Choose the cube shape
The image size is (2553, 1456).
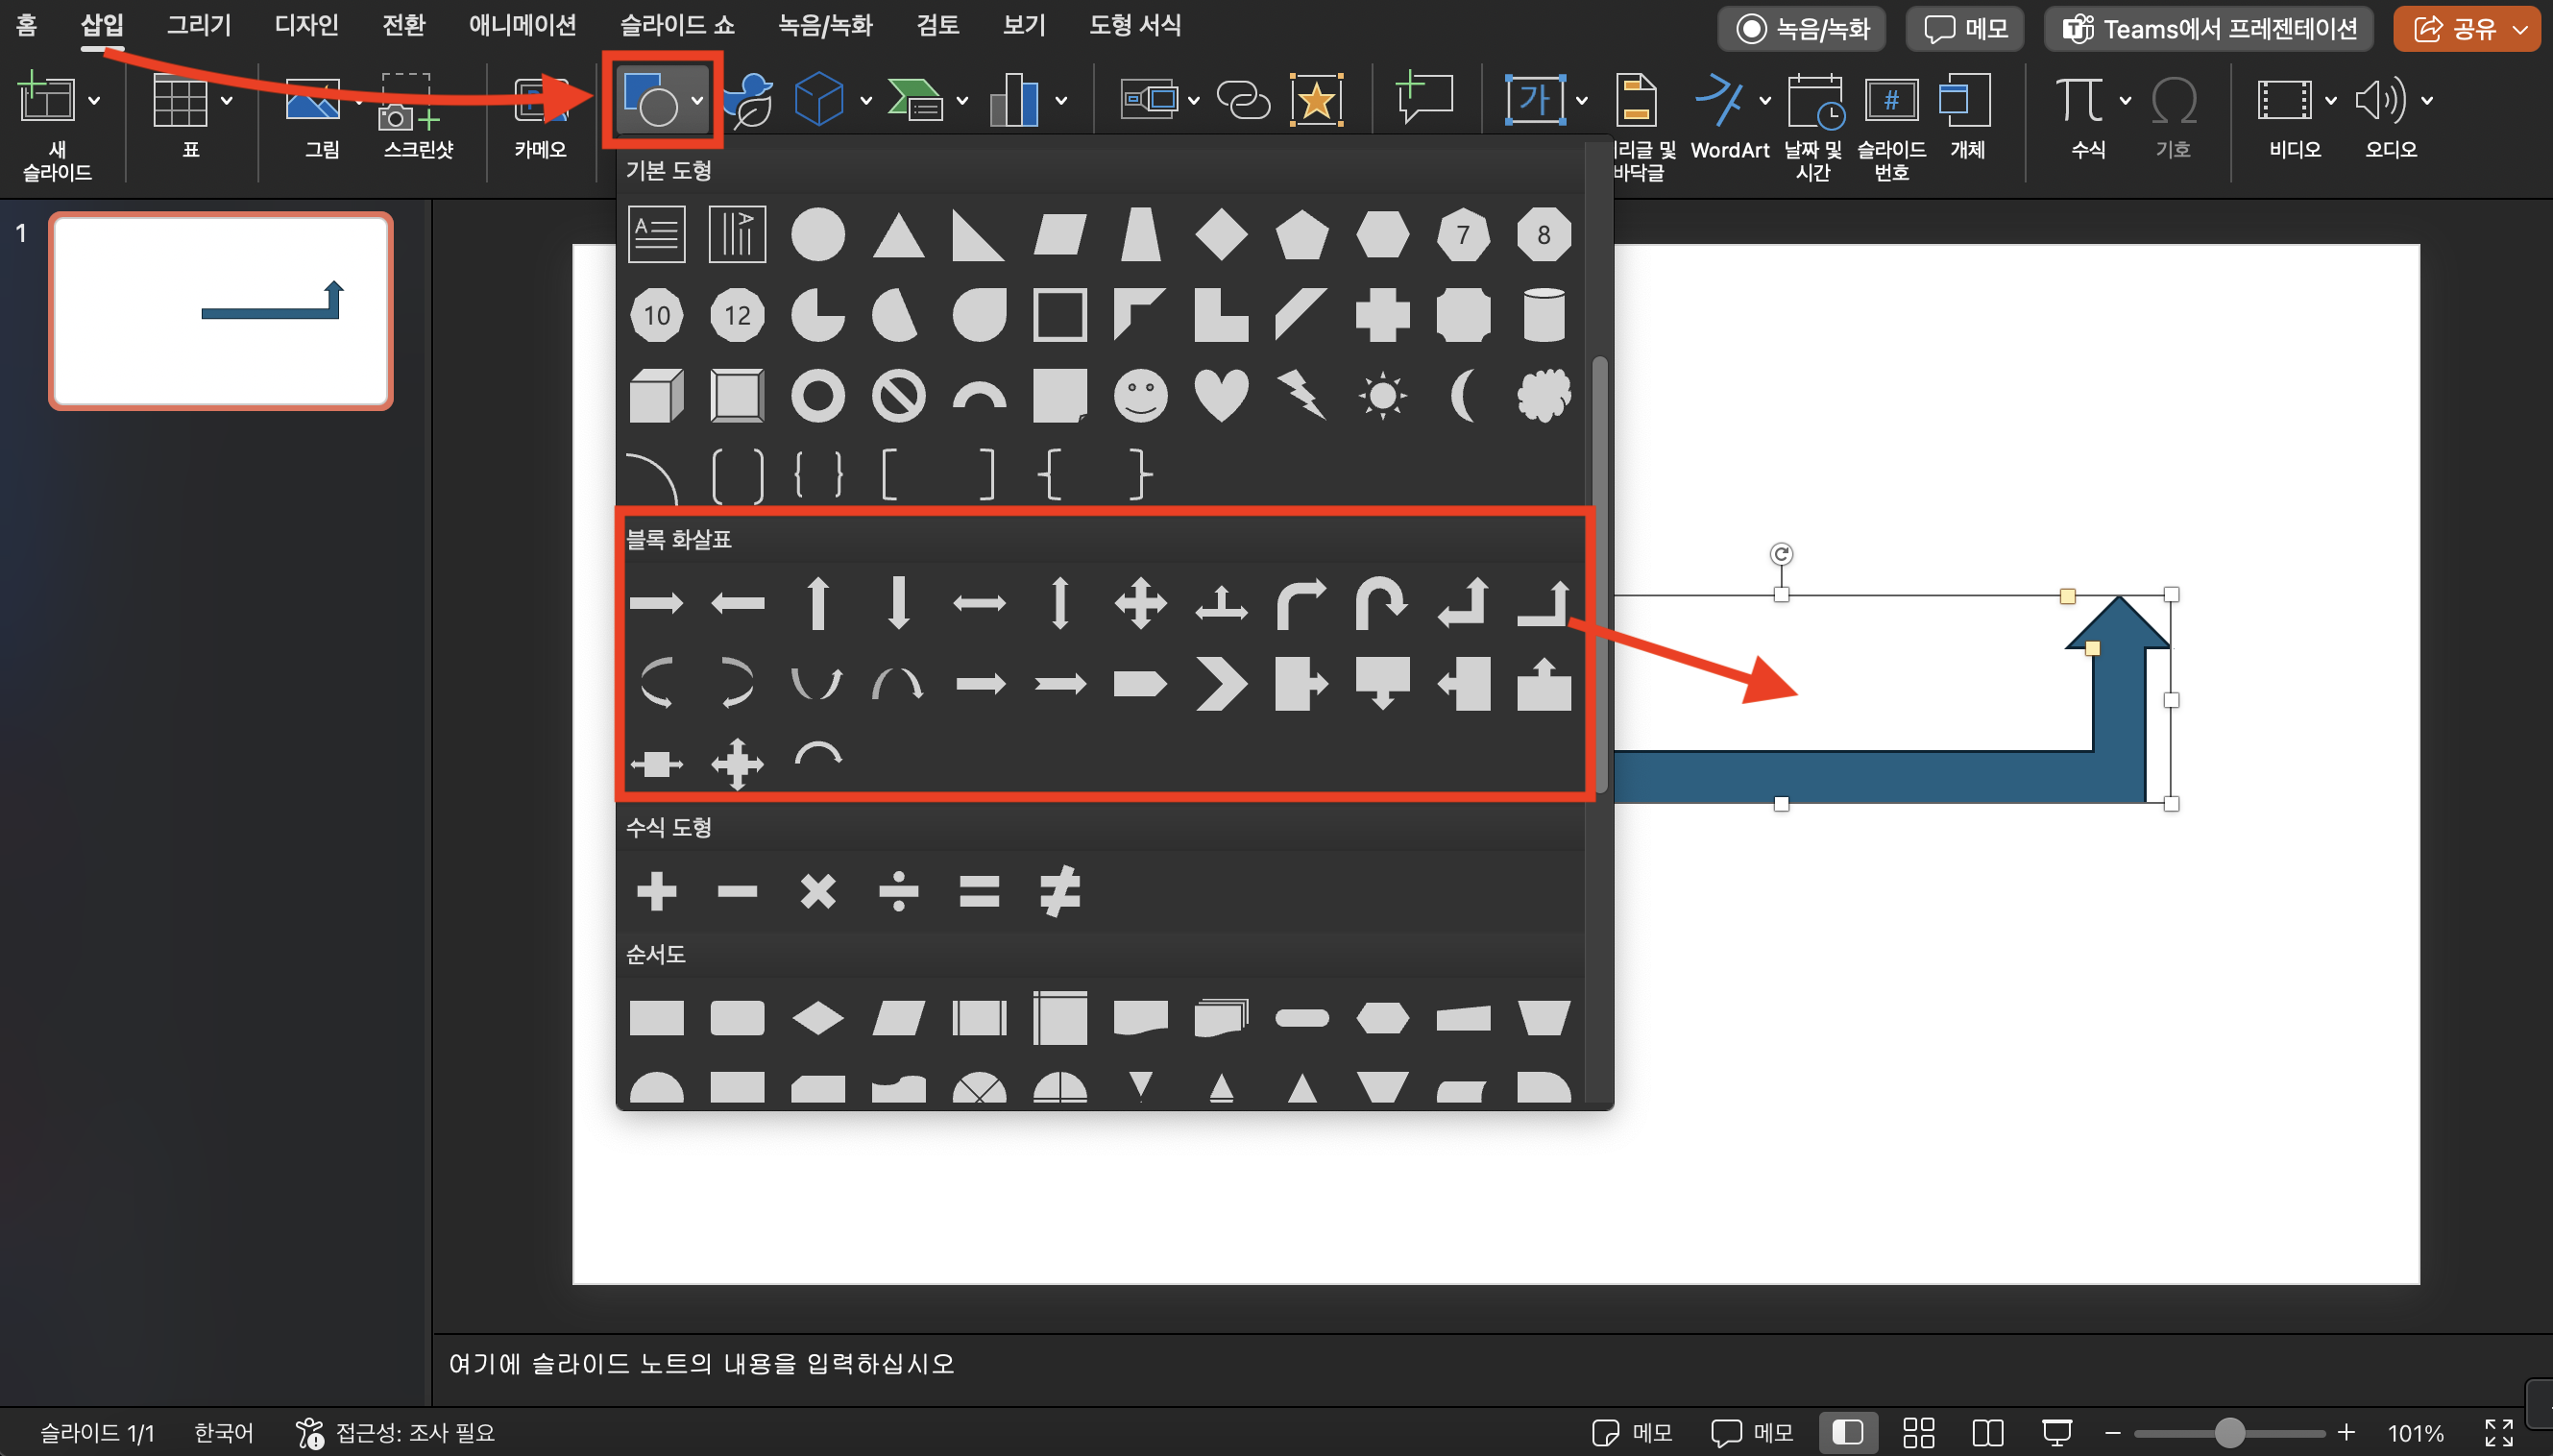coord(656,396)
